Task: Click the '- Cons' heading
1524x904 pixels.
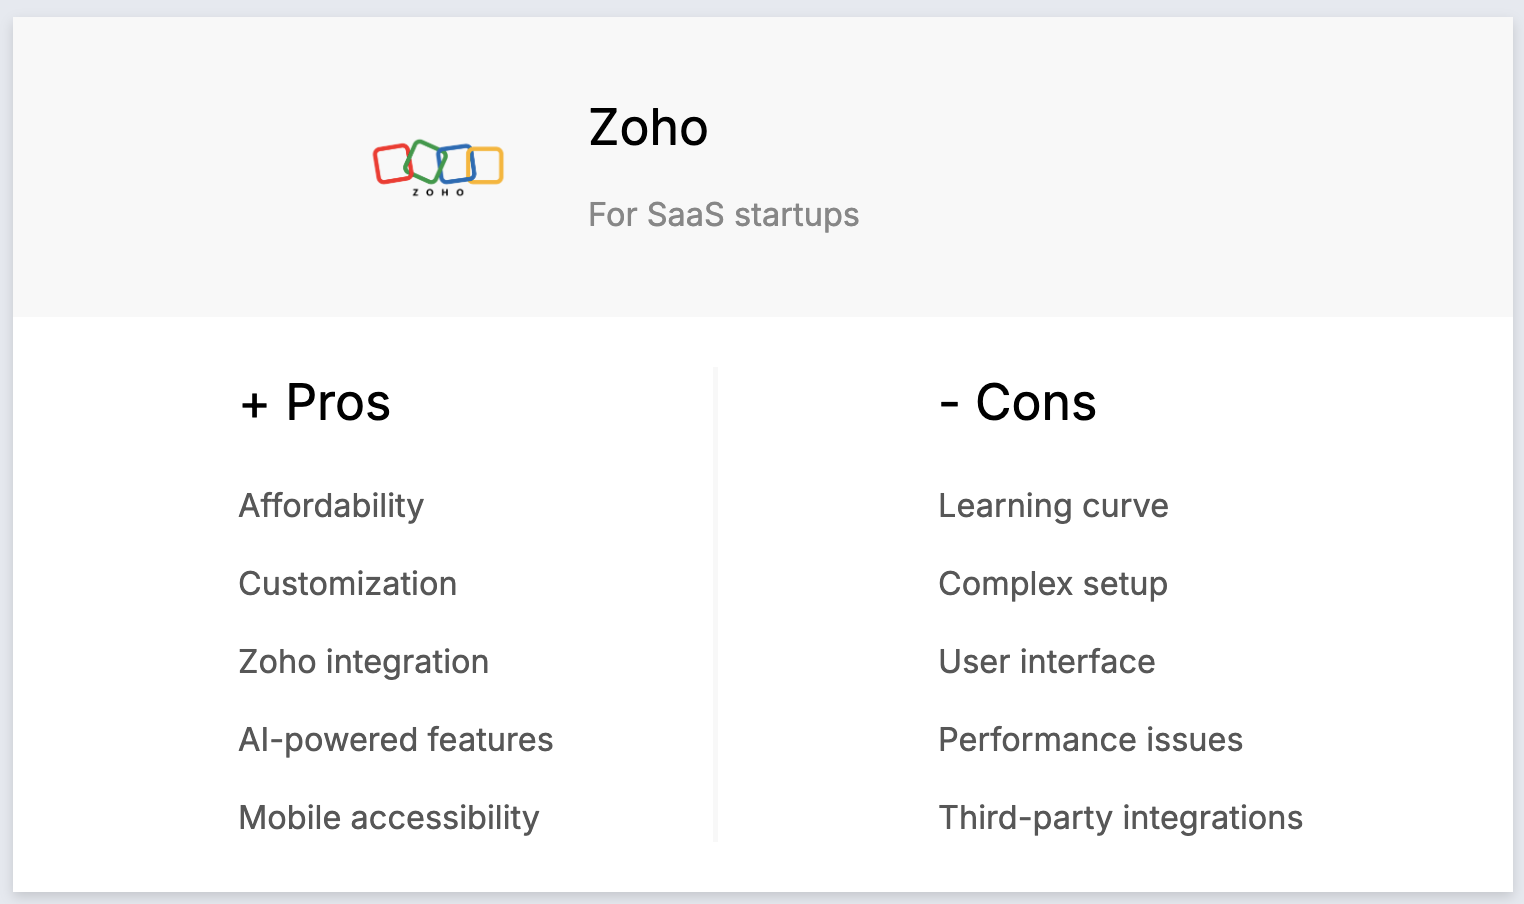Action: [1017, 403]
